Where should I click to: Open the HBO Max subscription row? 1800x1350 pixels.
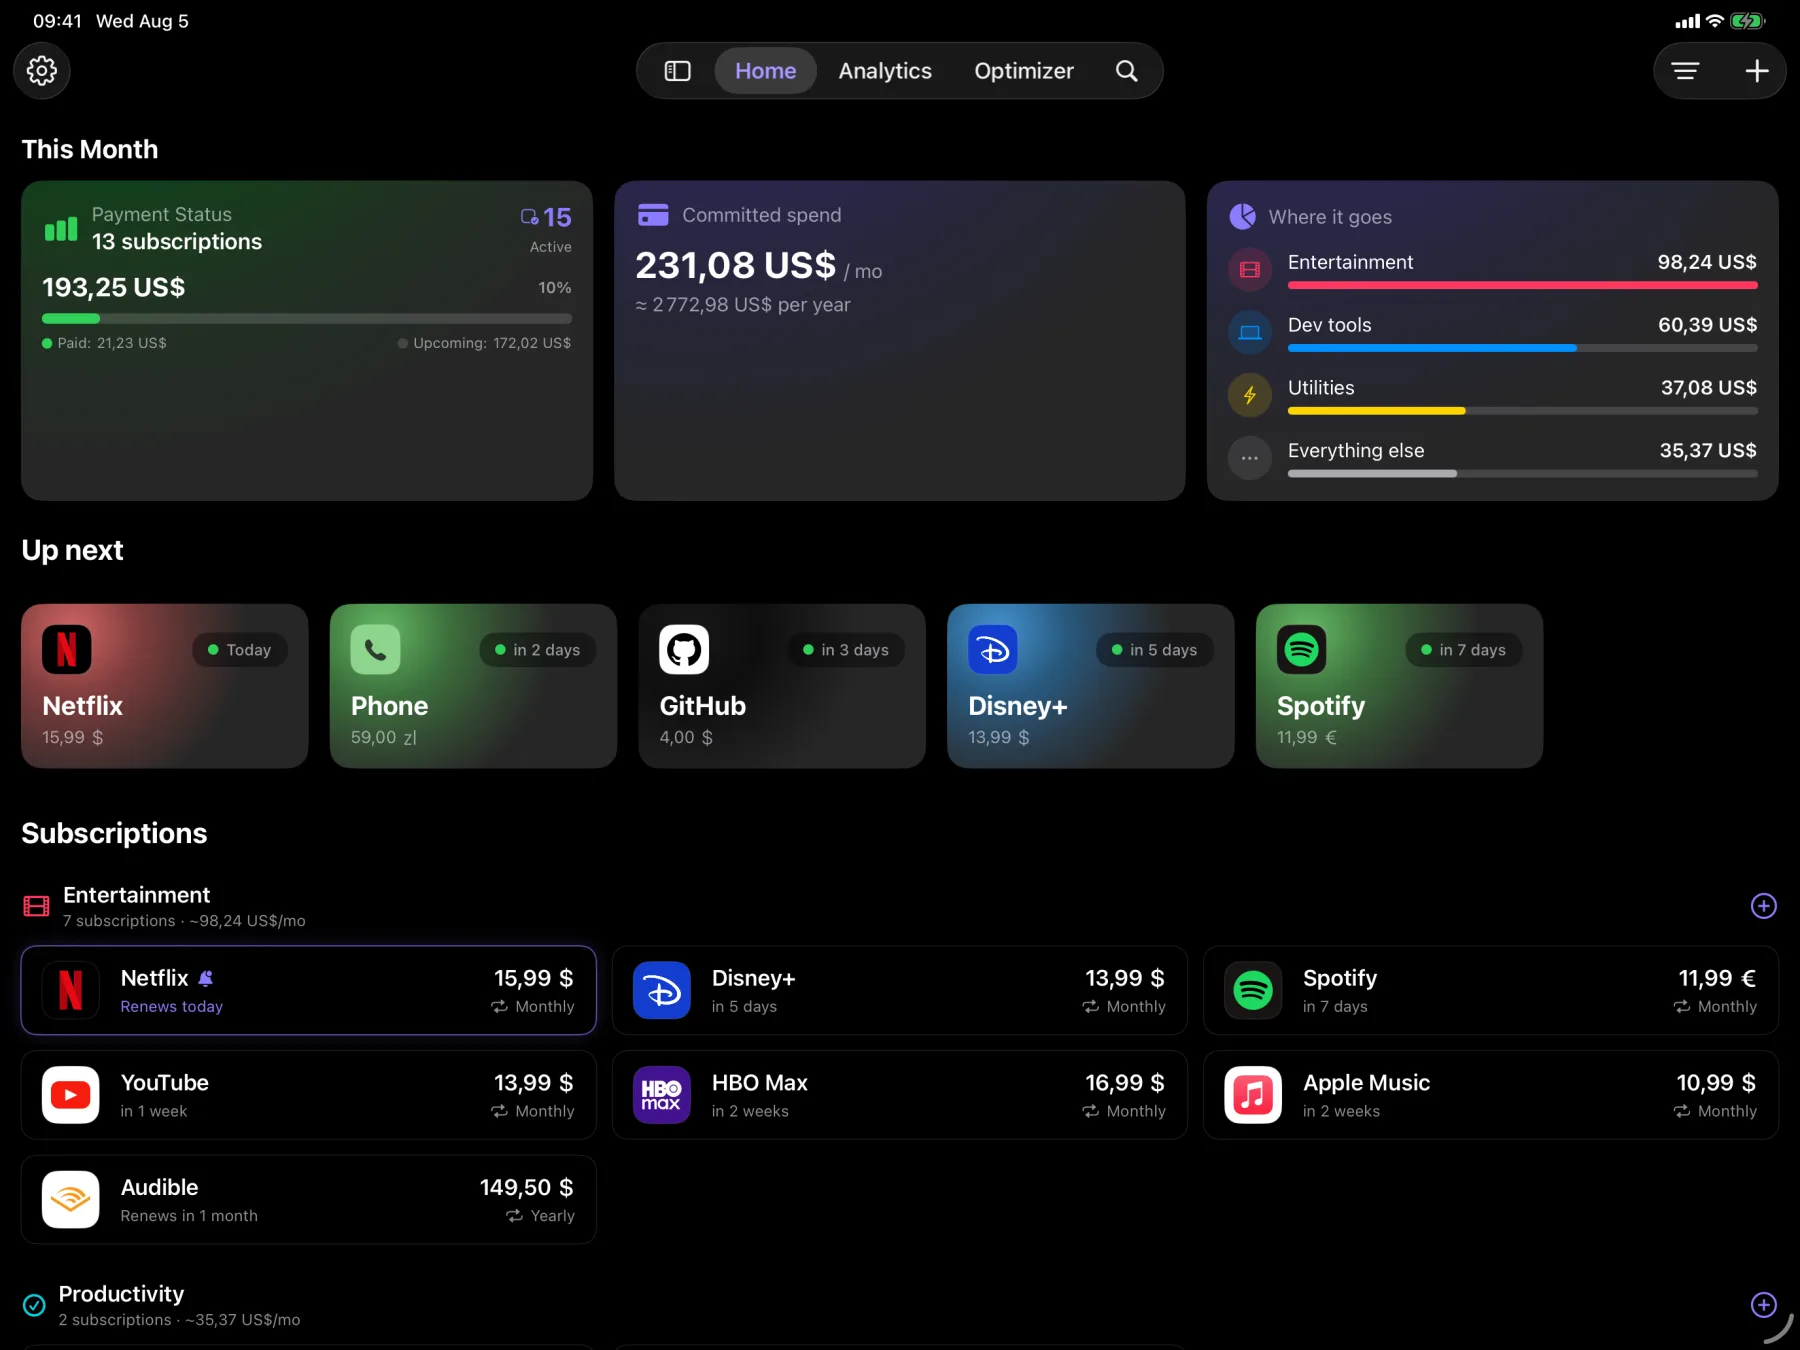click(900, 1095)
